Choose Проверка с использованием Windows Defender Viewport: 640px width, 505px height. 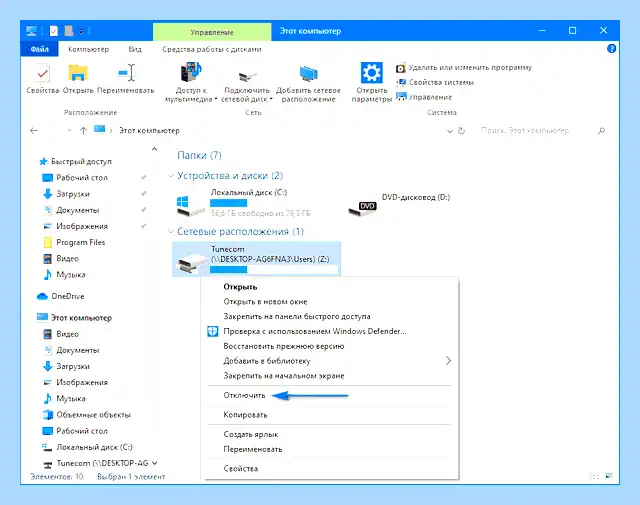pos(315,331)
